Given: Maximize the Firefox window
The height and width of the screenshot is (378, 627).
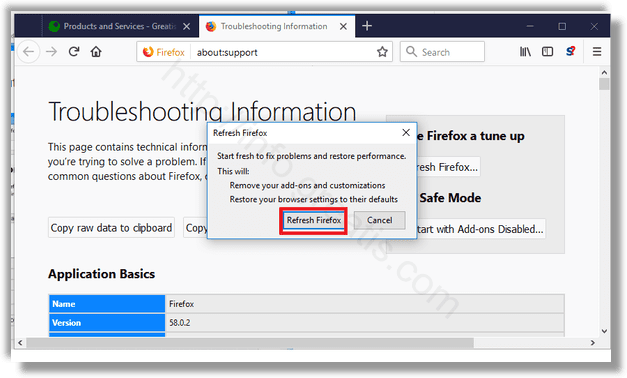Looking at the screenshot, I should click(562, 26).
